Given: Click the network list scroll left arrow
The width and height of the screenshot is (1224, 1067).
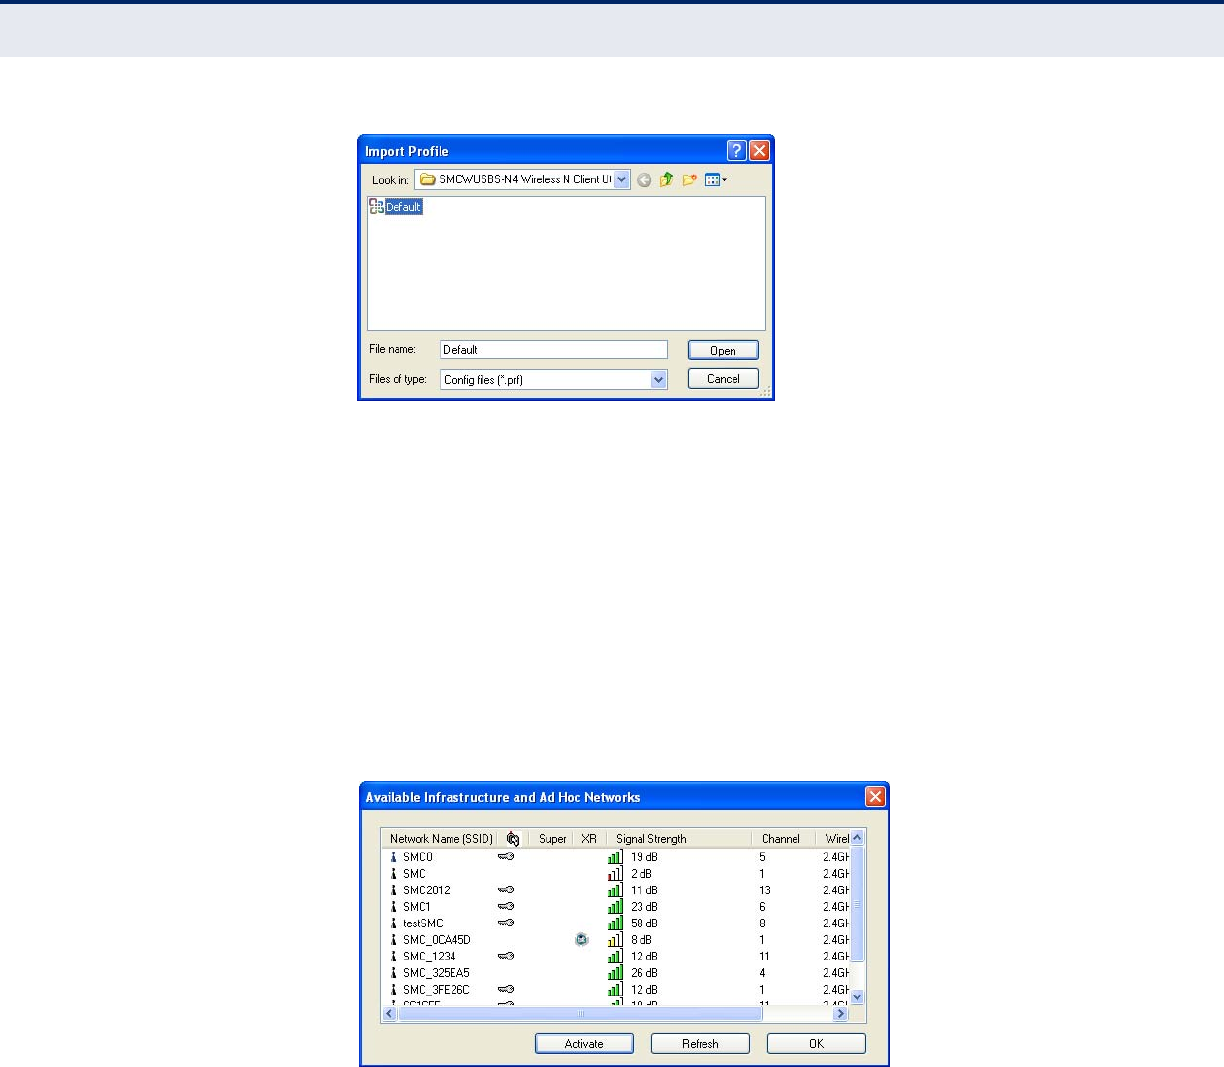Looking at the screenshot, I should [x=390, y=1014].
